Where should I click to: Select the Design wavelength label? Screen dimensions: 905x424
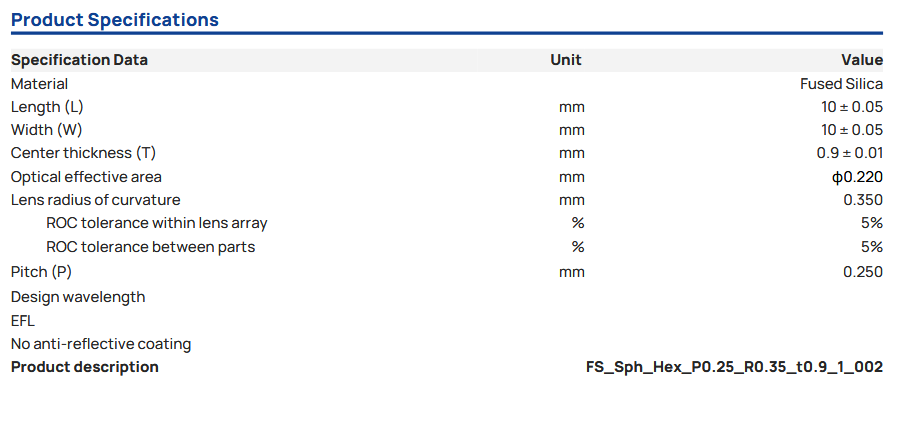pos(78,297)
